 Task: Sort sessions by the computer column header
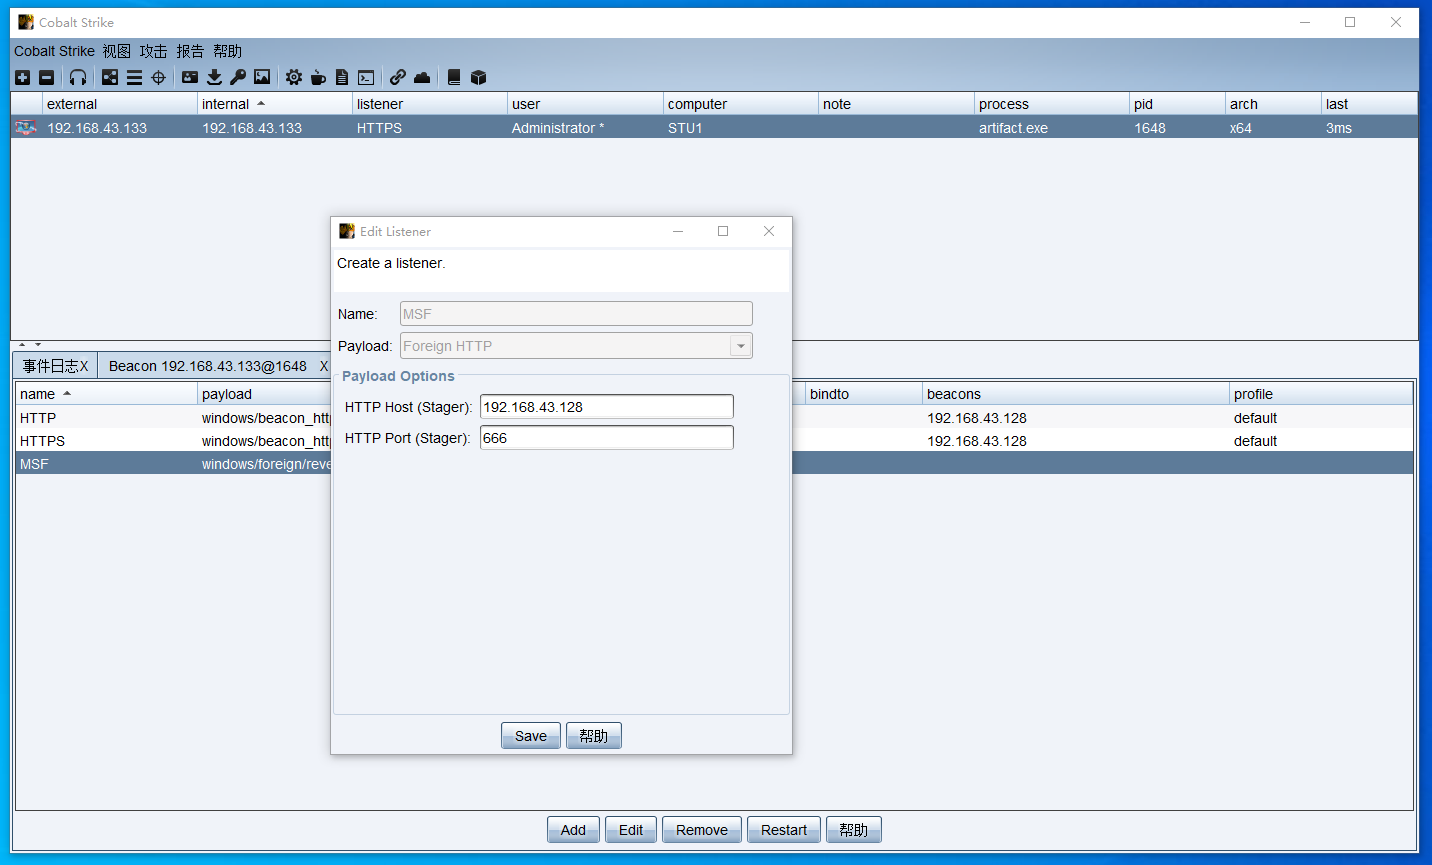(741, 104)
